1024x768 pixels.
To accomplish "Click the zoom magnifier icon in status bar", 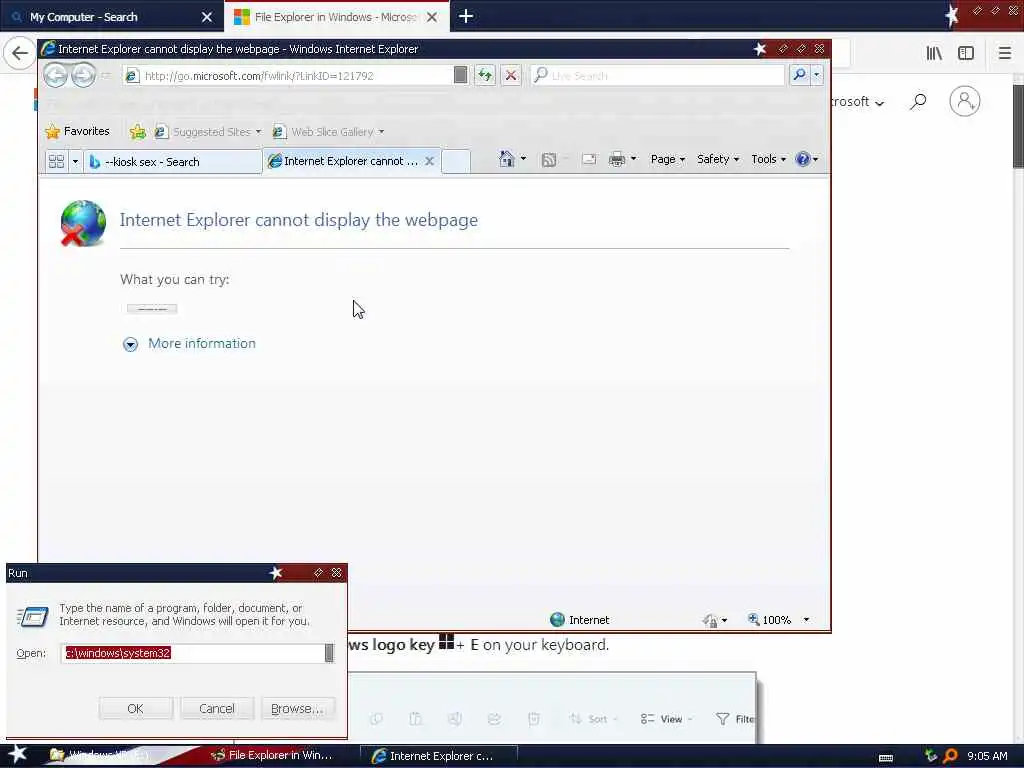I will pyautogui.click(x=754, y=619).
